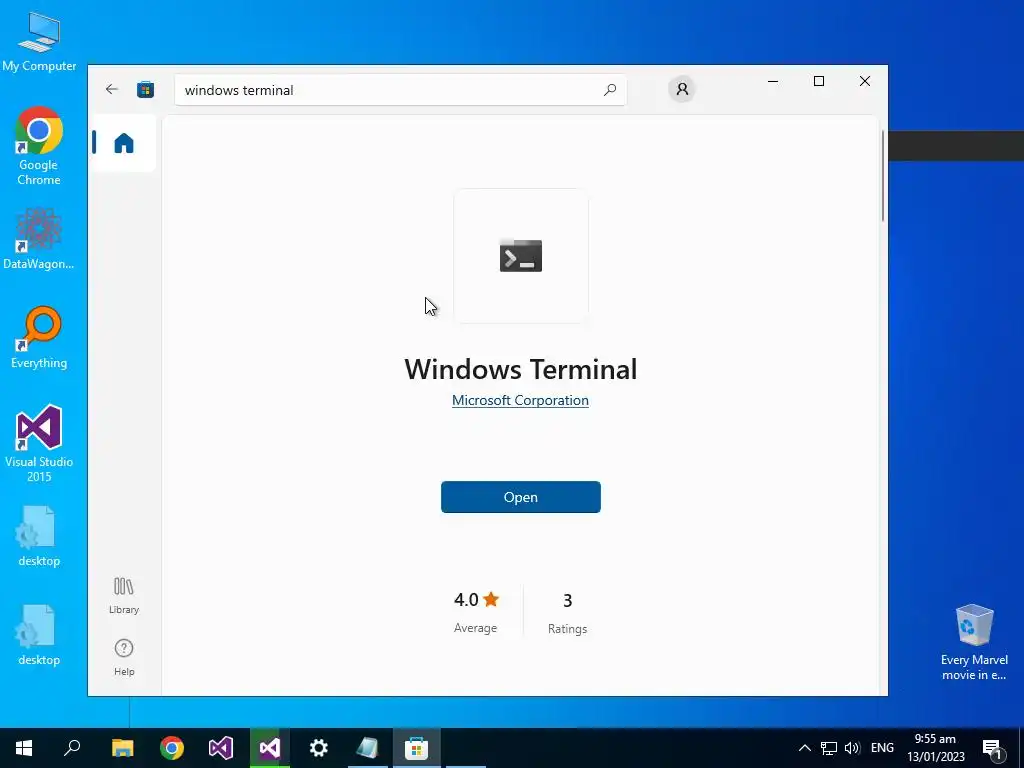This screenshot has width=1024, height=768.
Task: Open Settings gear in the taskbar
Action: click(x=319, y=748)
